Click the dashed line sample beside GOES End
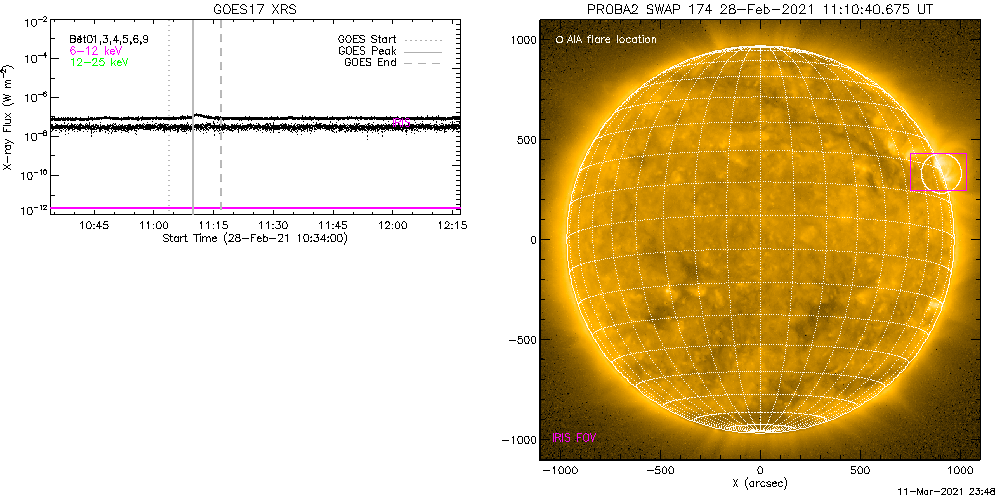 423,62
